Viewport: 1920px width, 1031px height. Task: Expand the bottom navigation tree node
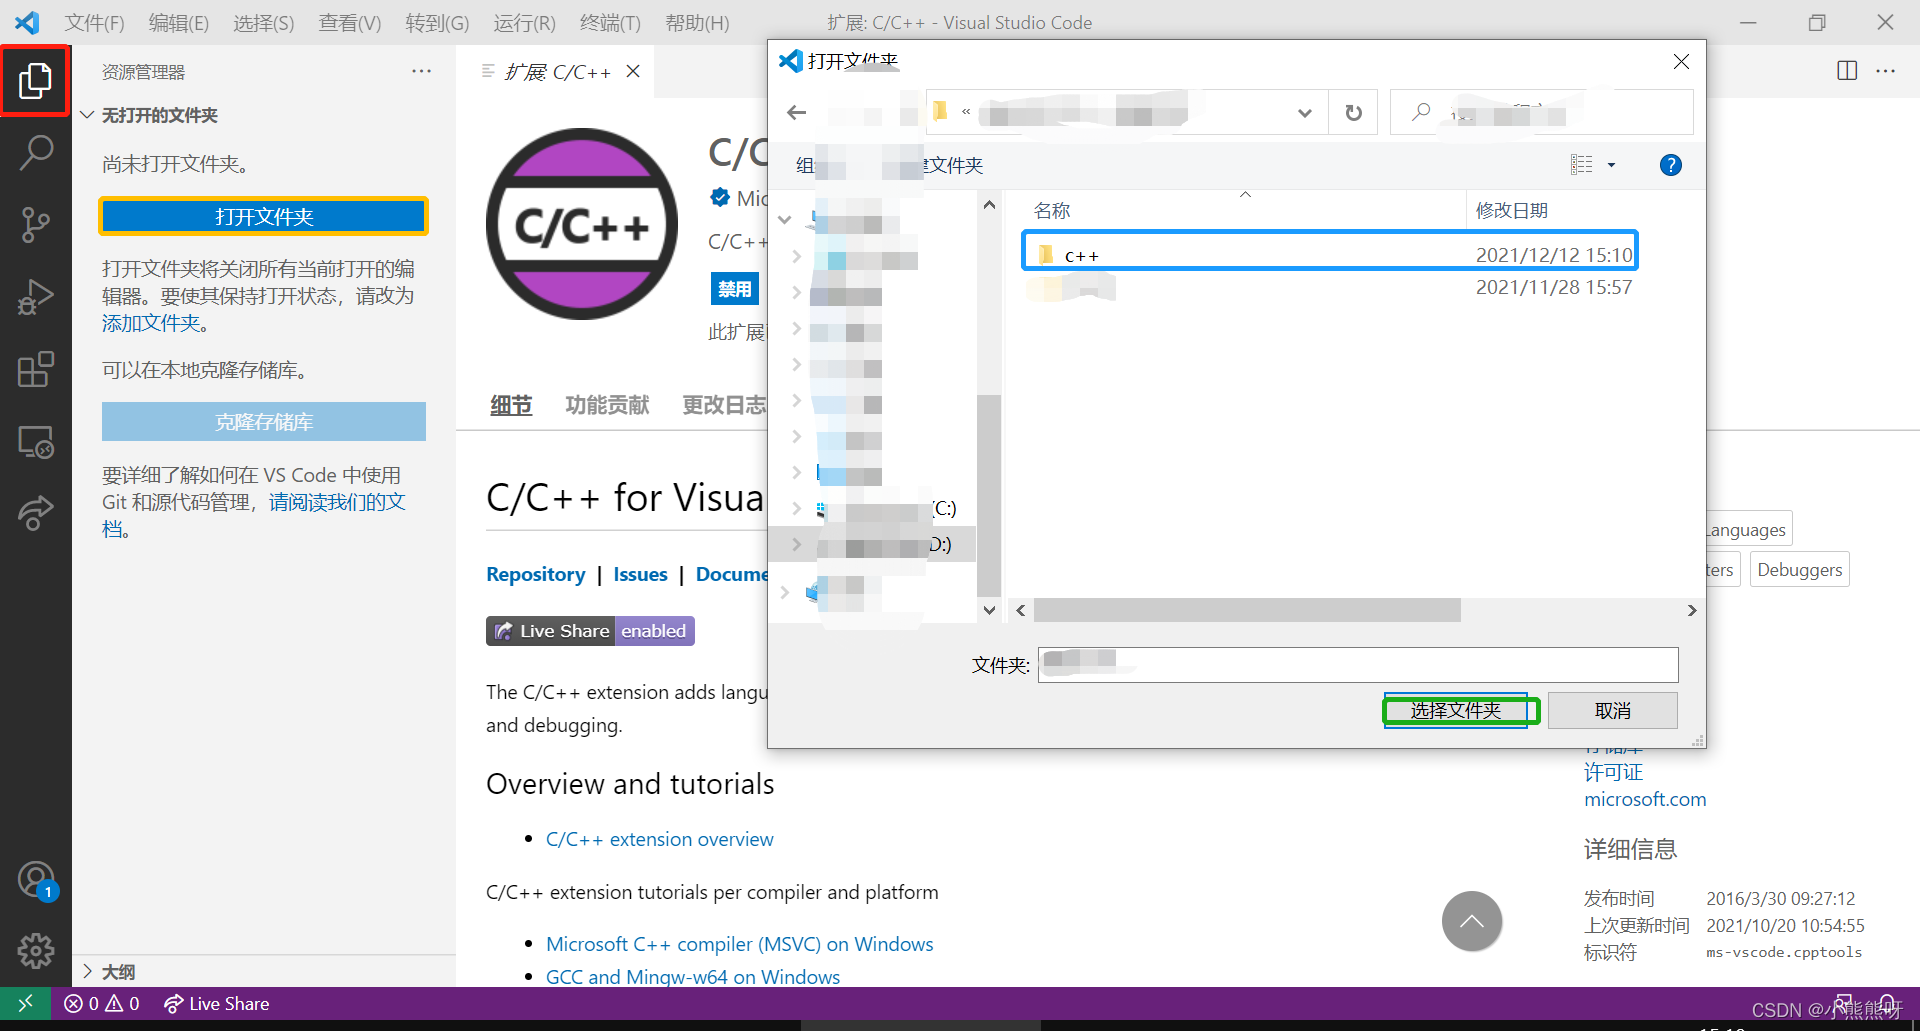785,592
